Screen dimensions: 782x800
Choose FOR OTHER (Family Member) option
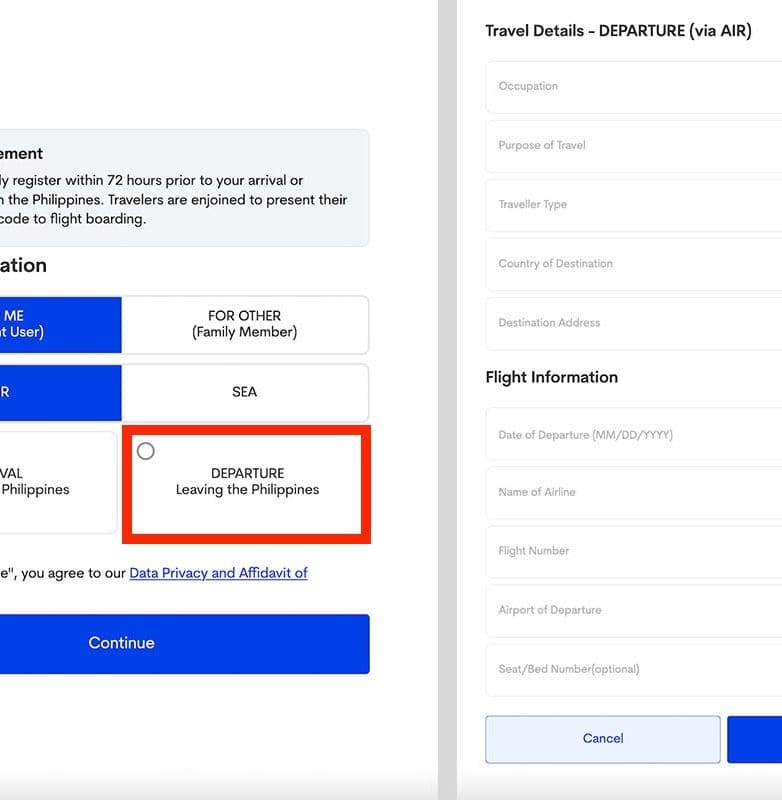245,324
